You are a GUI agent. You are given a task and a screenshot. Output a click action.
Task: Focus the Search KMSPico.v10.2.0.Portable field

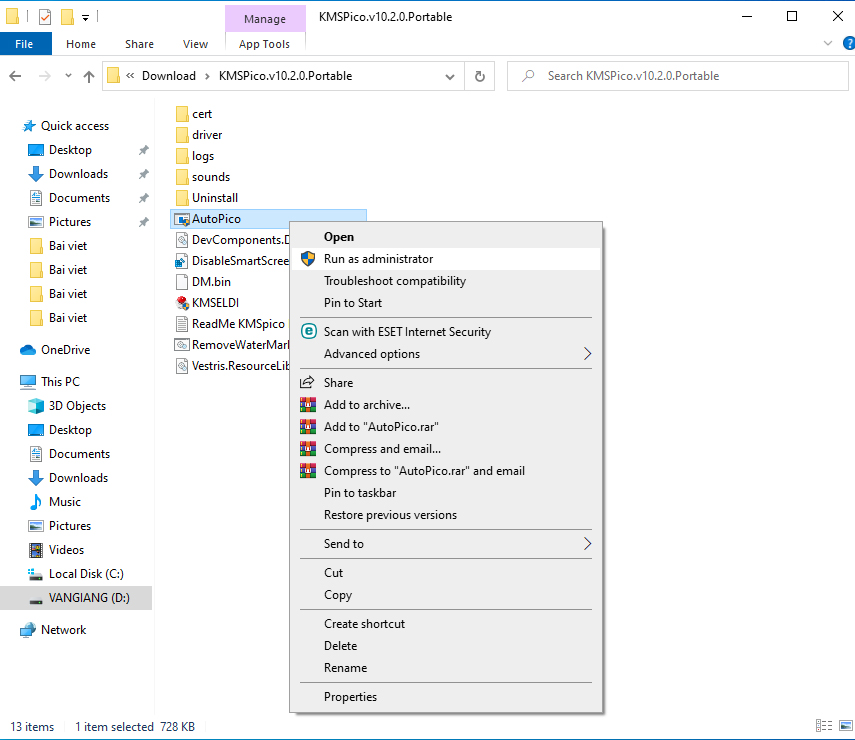click(x=678, y=76)
